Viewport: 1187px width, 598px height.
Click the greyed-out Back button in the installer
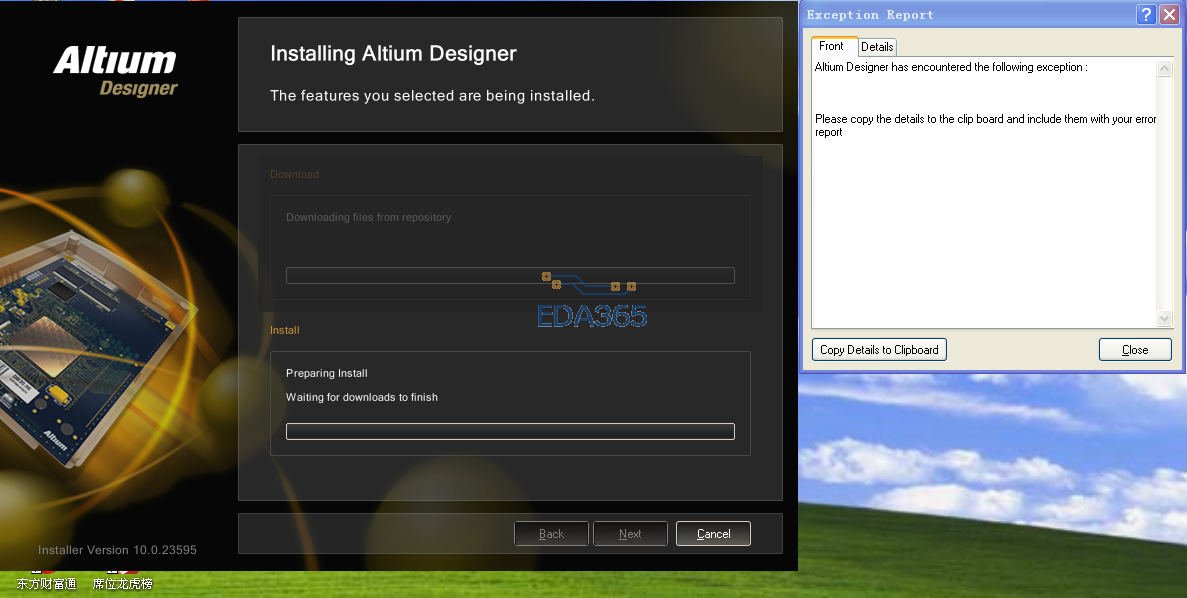551,534
